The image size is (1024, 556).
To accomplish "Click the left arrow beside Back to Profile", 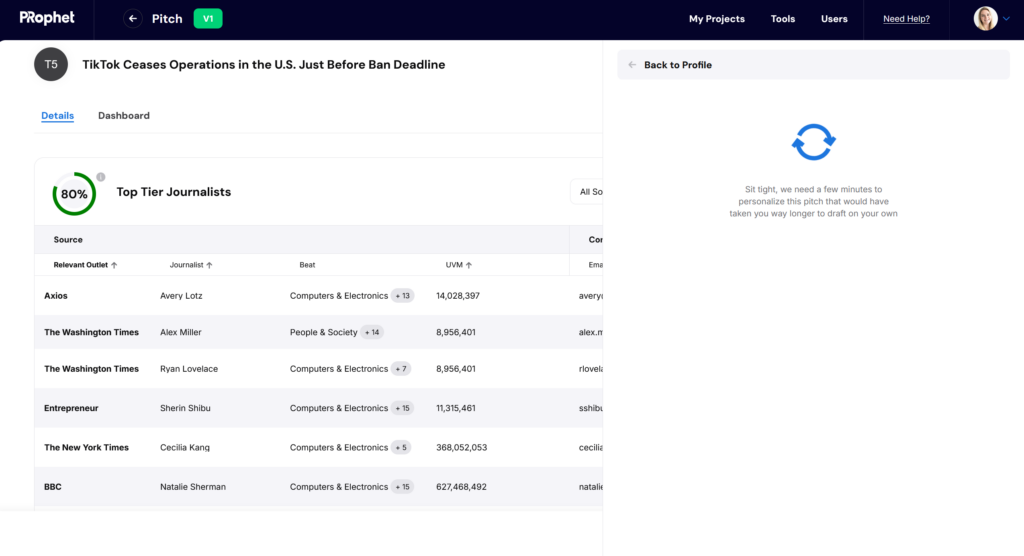I will click(x=632, y=65).
